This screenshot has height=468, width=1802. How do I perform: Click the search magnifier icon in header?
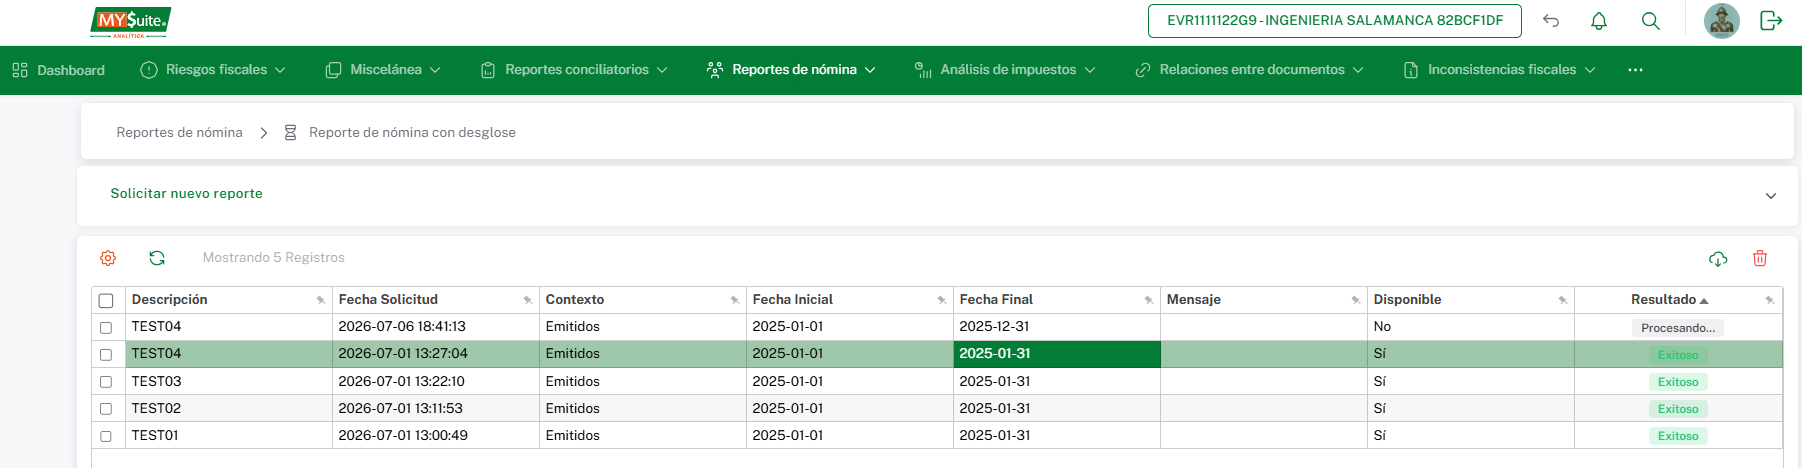[x=1651, y=21]
